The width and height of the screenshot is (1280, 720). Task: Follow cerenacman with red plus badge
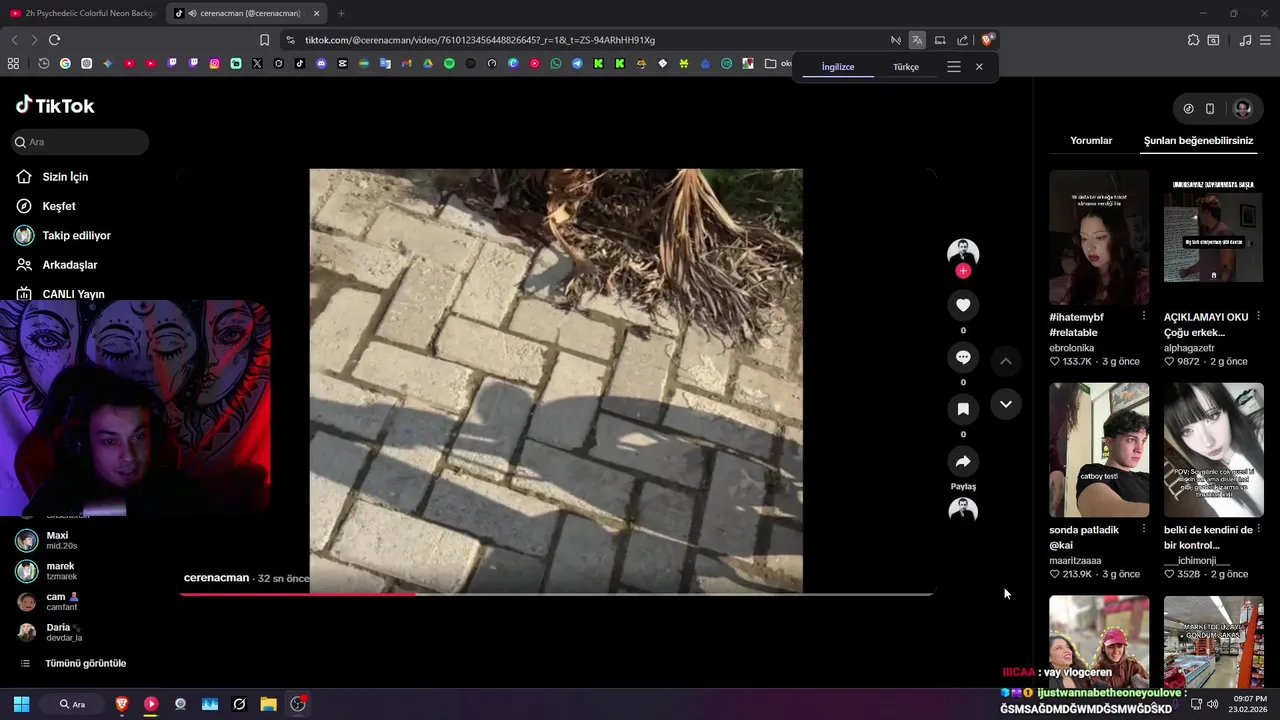pos(963,271)
